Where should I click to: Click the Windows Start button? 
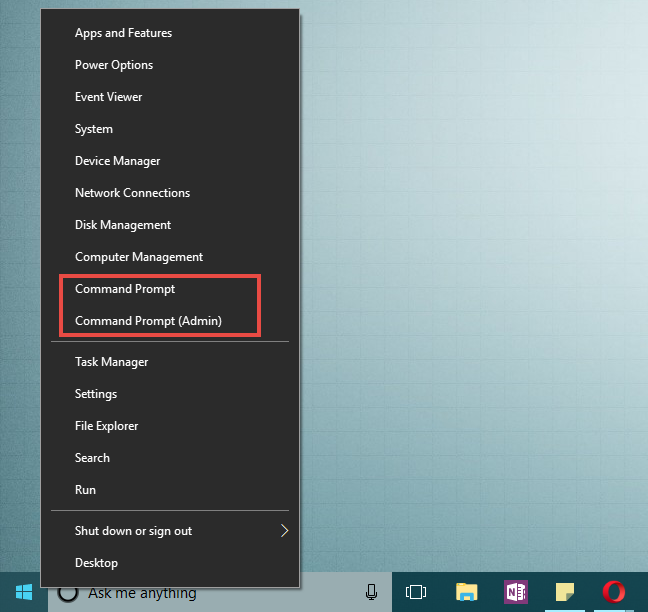[x=23, y=592]
